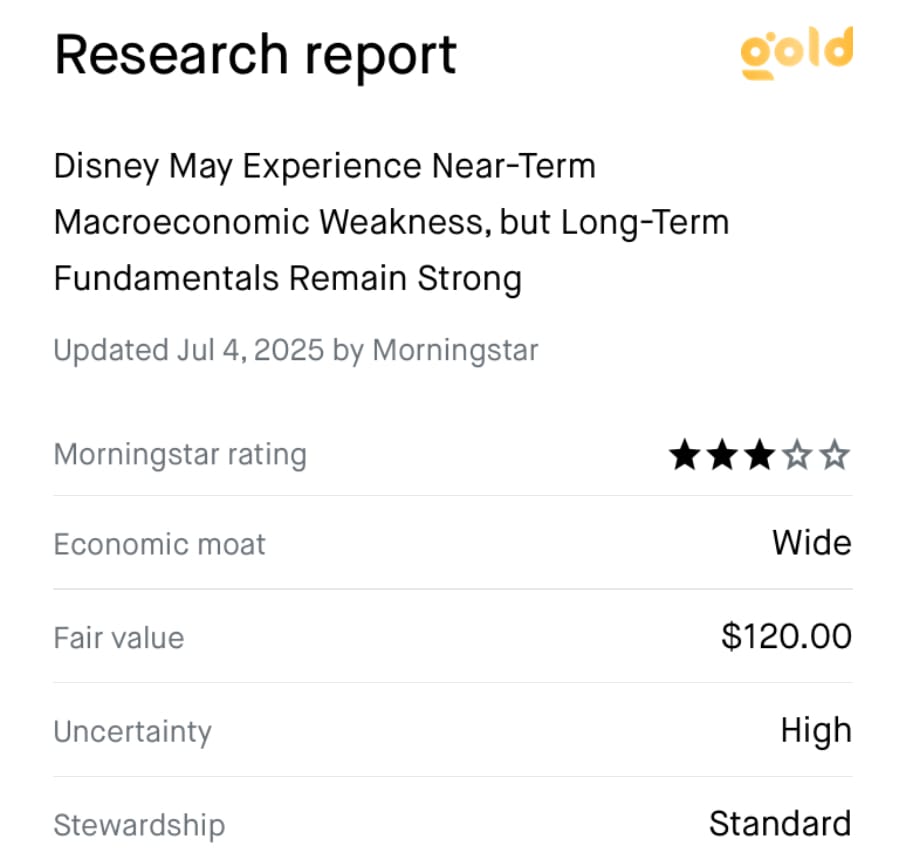Select the Stewardship label
903x862 pixels.
[x=139, y=825]
